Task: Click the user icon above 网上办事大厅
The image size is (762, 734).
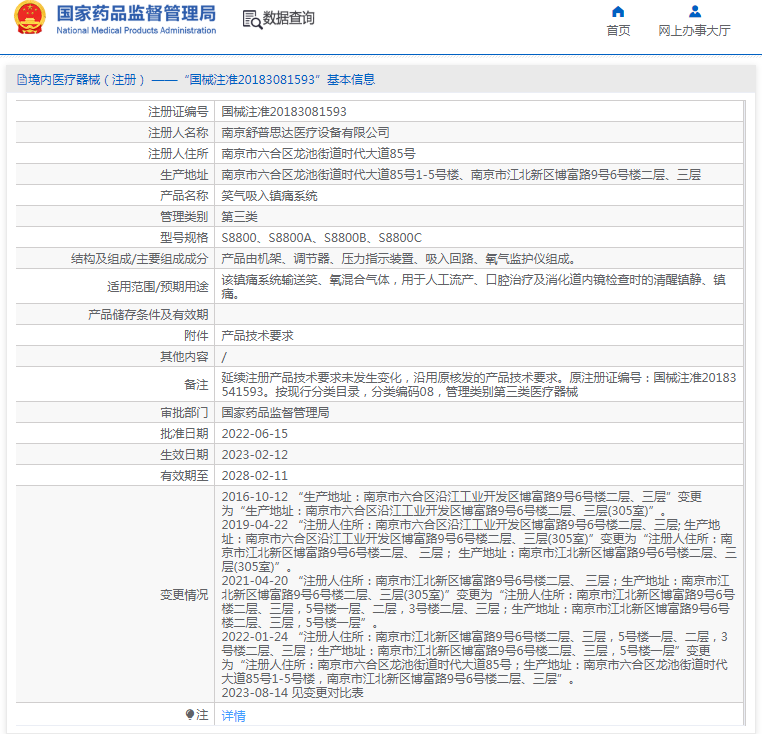Action: pos(695,11)
